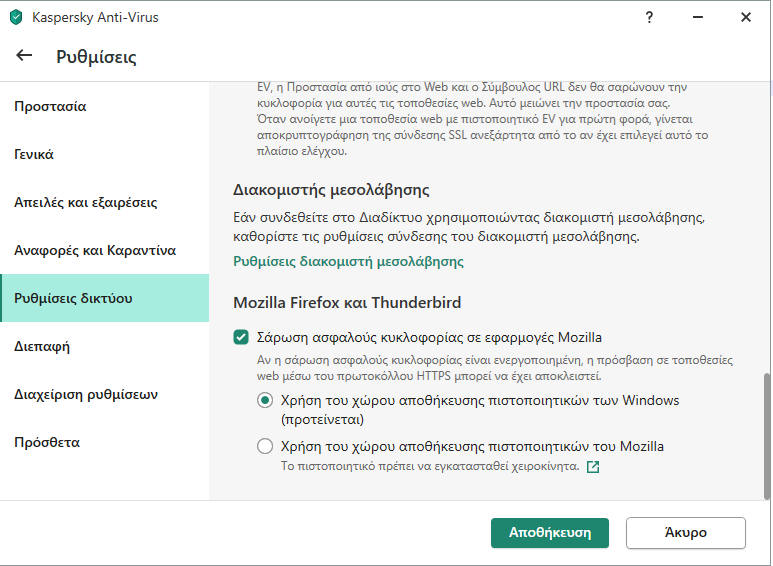Minimize the Kaspersky window

[698, 17]
